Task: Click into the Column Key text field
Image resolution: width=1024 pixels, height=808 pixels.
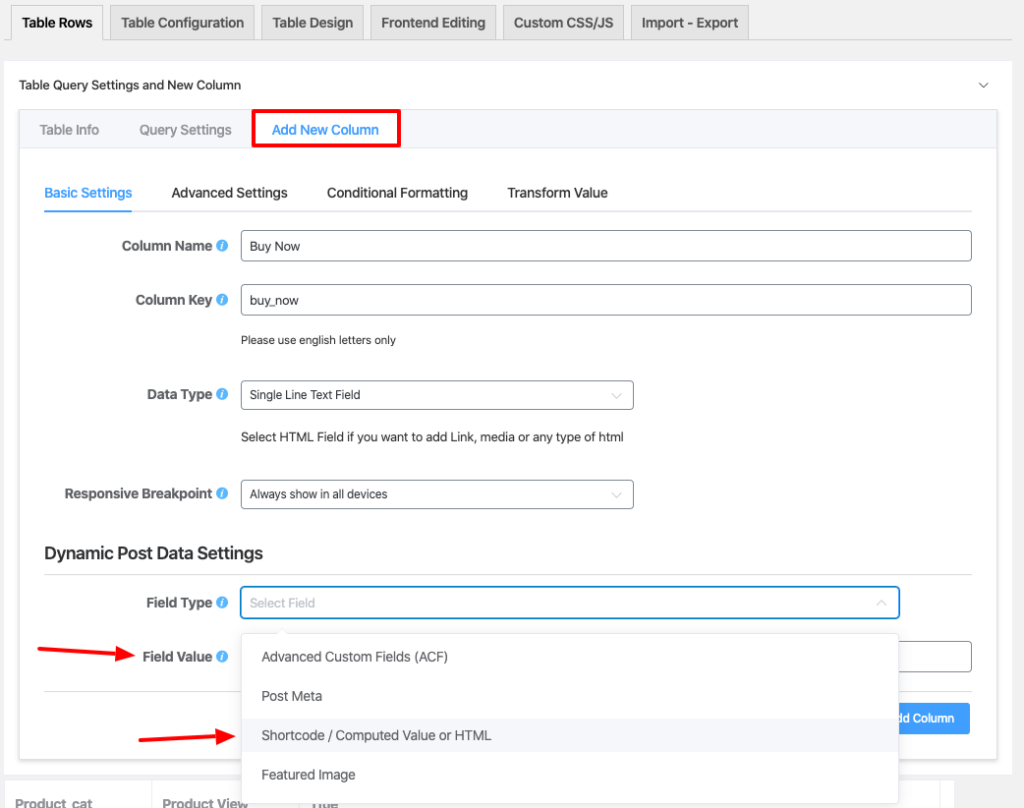Action: click(605, 300)
